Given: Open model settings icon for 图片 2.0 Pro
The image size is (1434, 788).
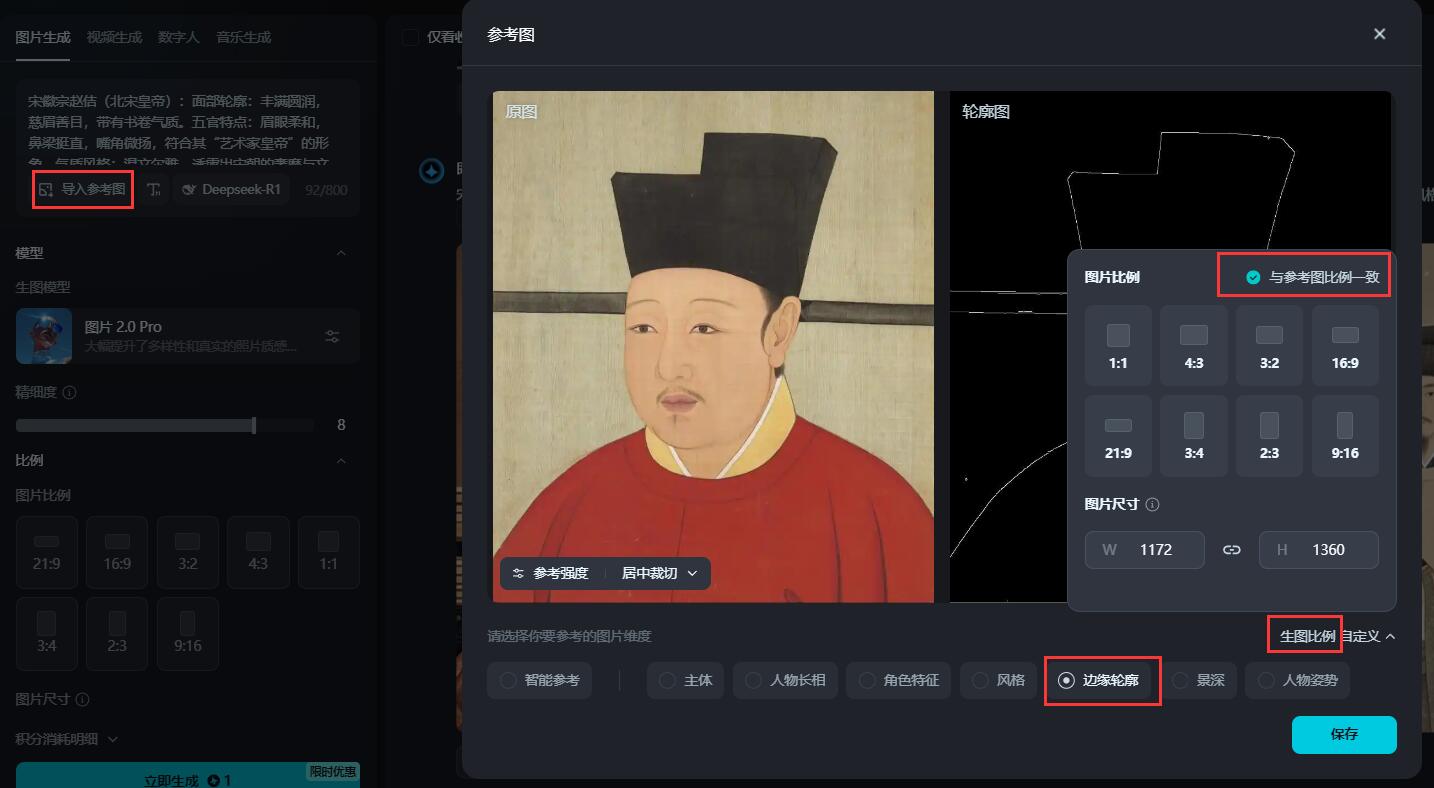Looking at the screenshot, I should pyautogui.click(x=333, y=336).
